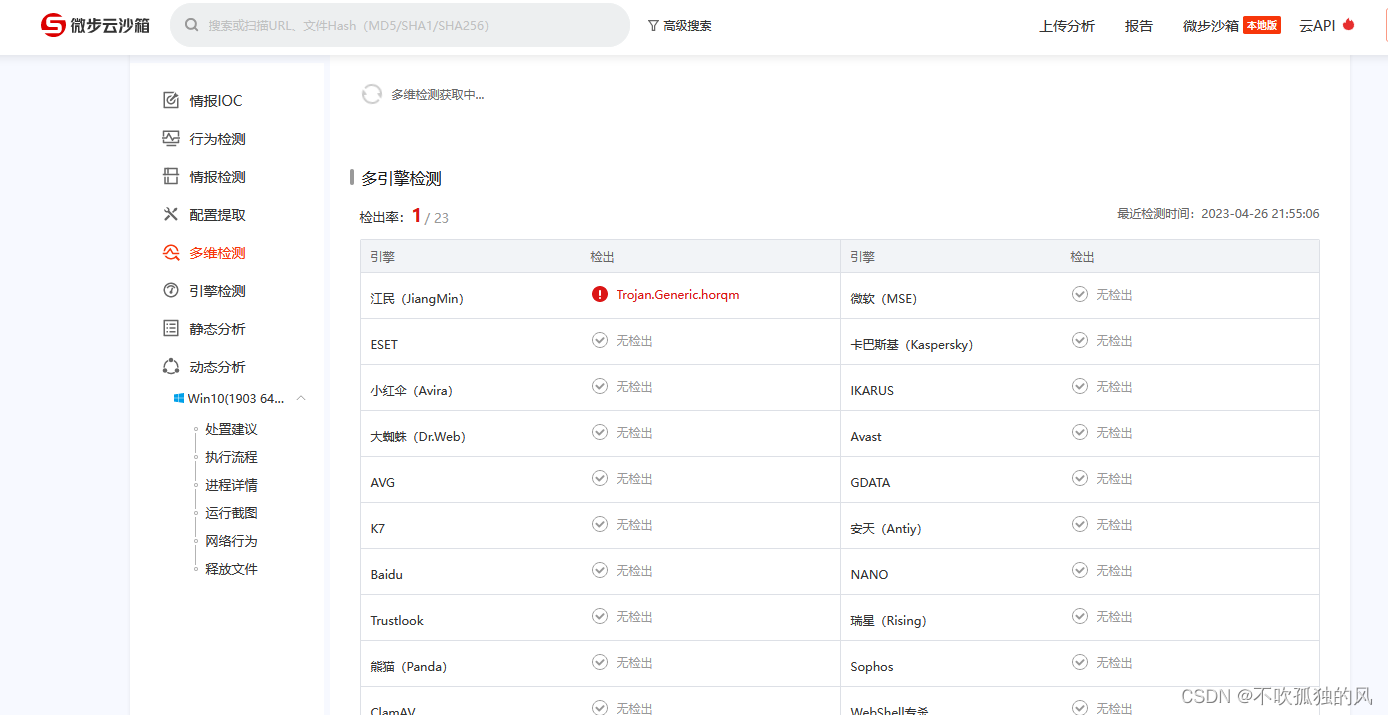The width and height of the screenshot is (1388, 715).
Task: Click the check icon in GDATA row
Action: click(1080, 478)
